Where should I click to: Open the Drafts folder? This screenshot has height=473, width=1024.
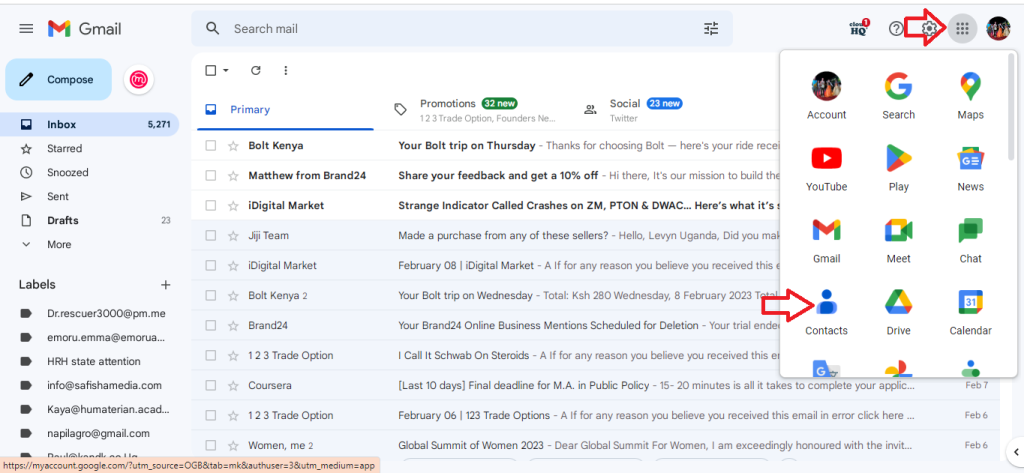[88, 220]
